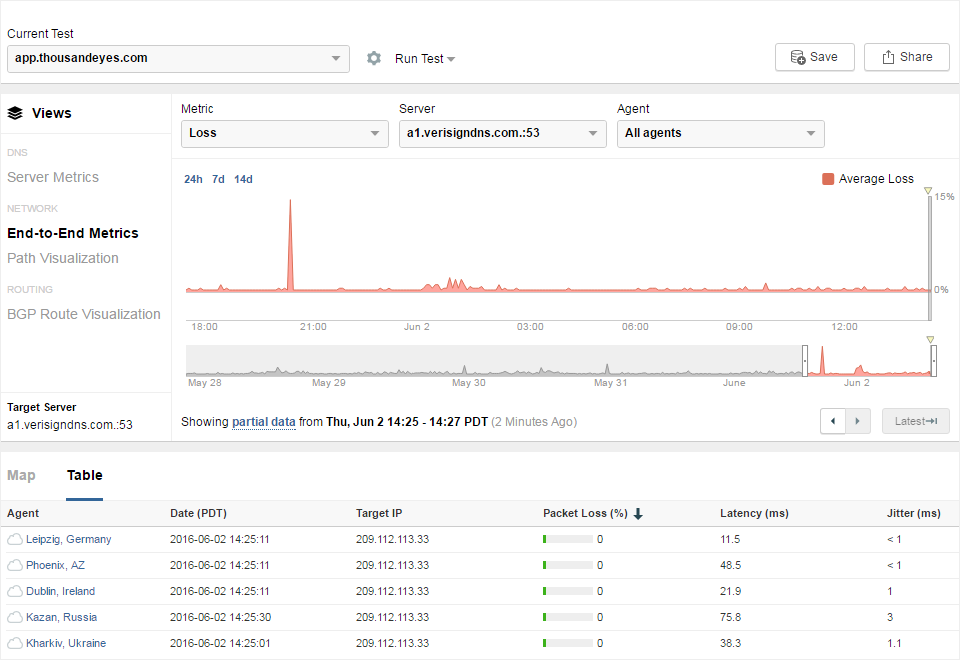Click the gear settings icon beside Run Test
This screenshot has width=960, height=660.
[x=374, y=58]
